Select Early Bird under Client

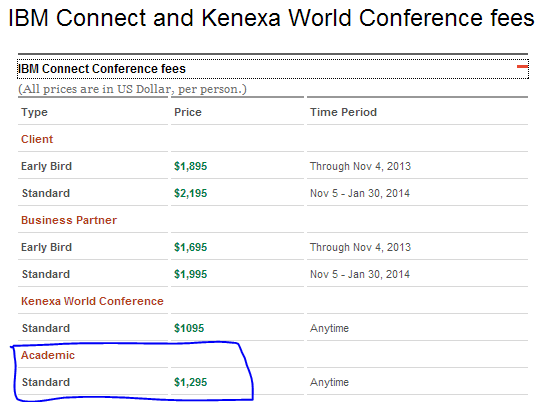click(46, 166)
